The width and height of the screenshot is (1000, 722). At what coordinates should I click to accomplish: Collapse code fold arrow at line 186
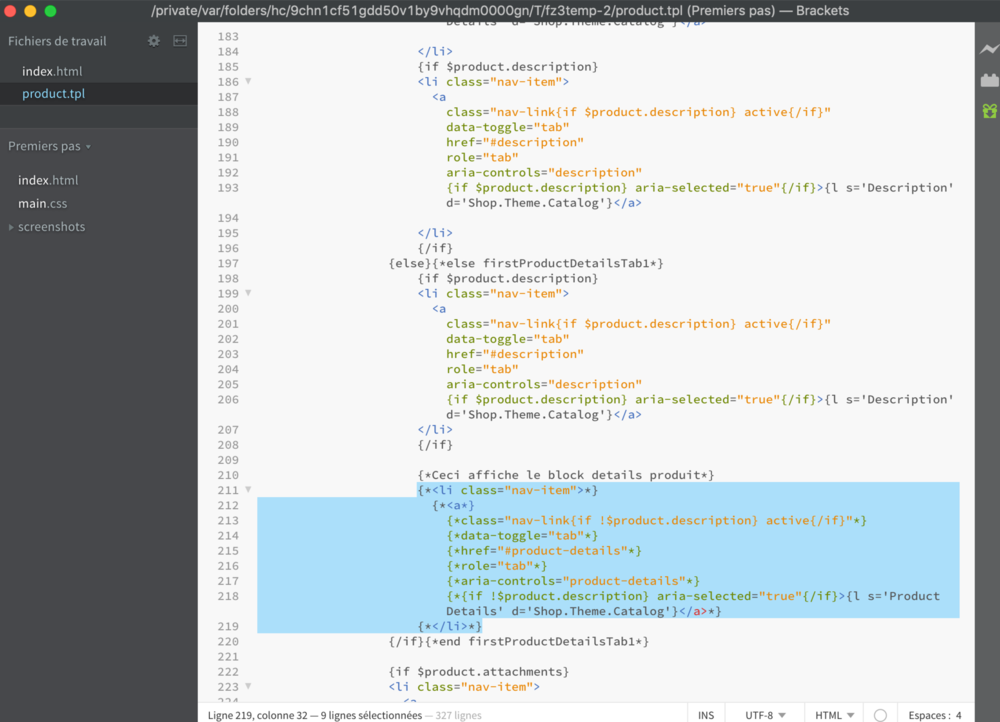(248, 81)
